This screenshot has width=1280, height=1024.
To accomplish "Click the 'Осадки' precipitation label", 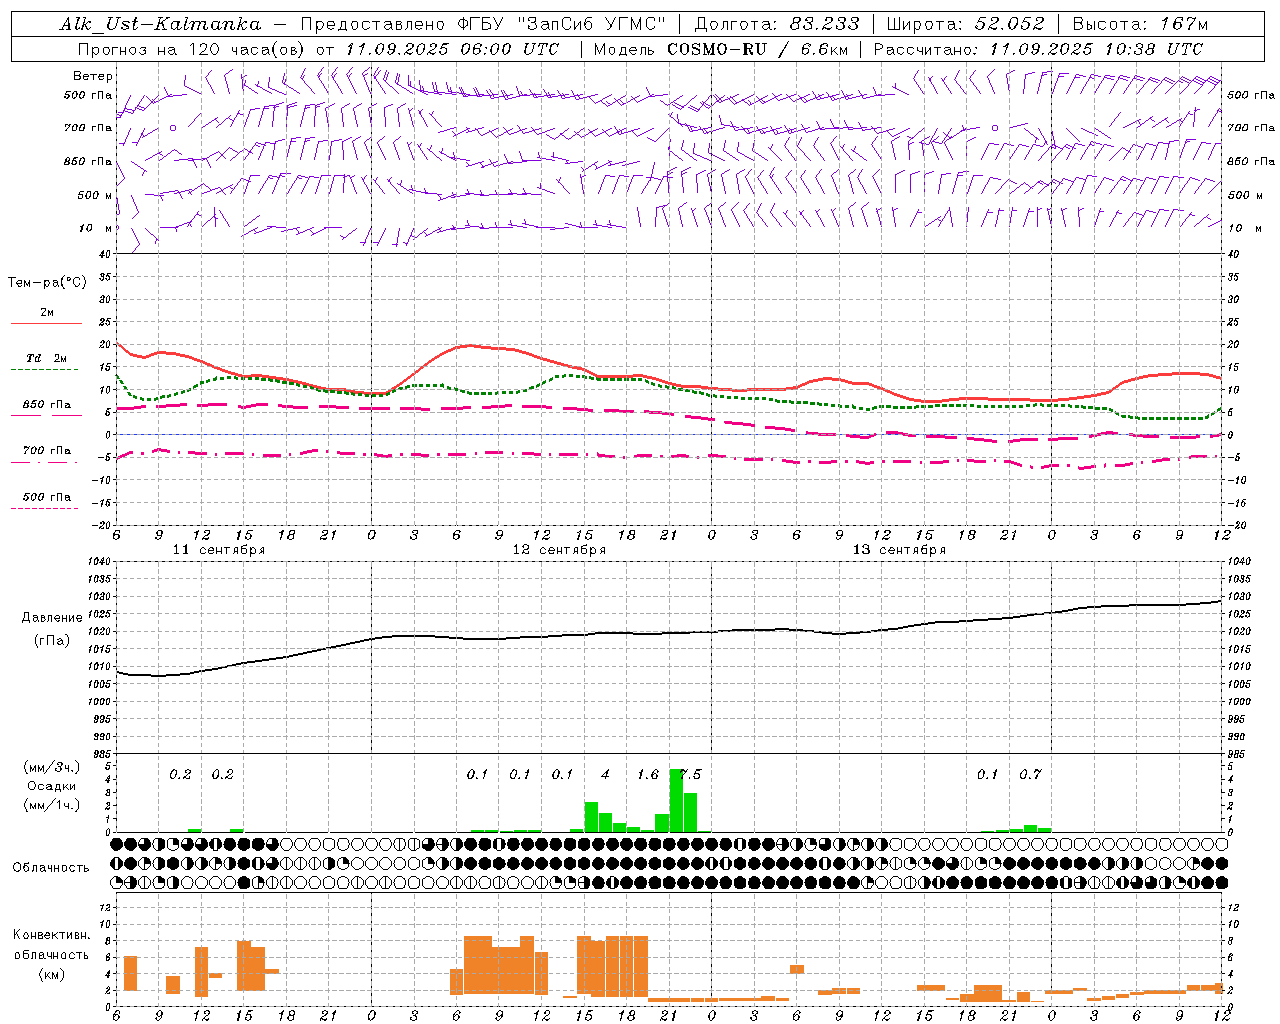I will click(51, 786).
